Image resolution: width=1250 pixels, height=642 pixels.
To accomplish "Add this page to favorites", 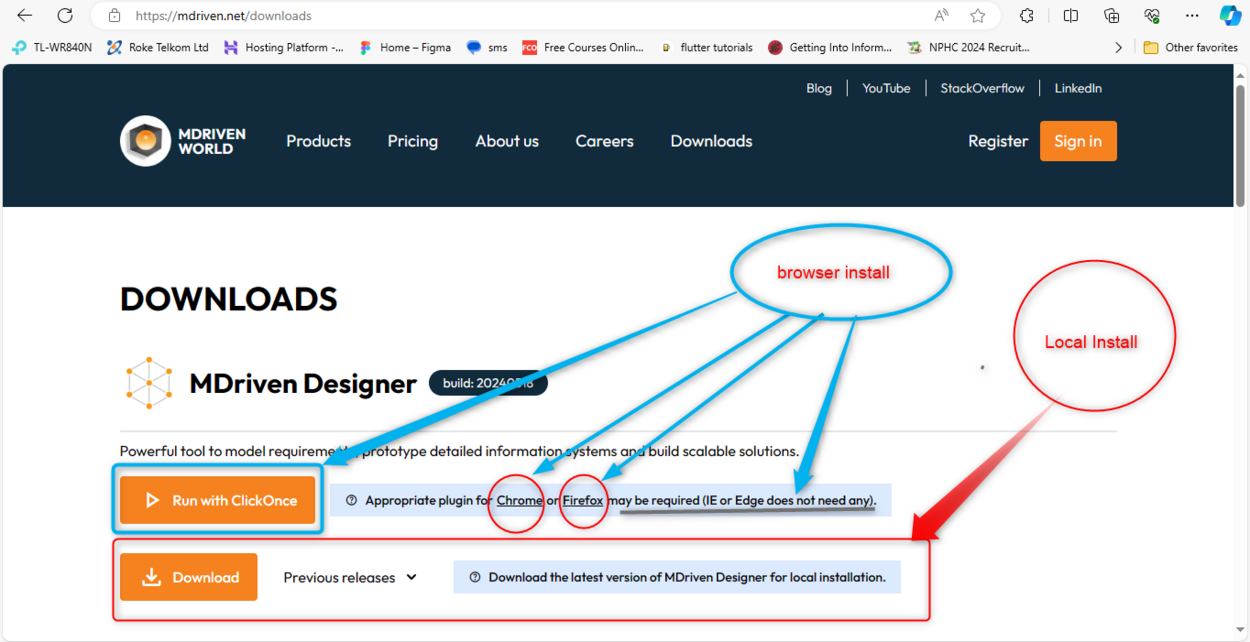I will 978,16.
